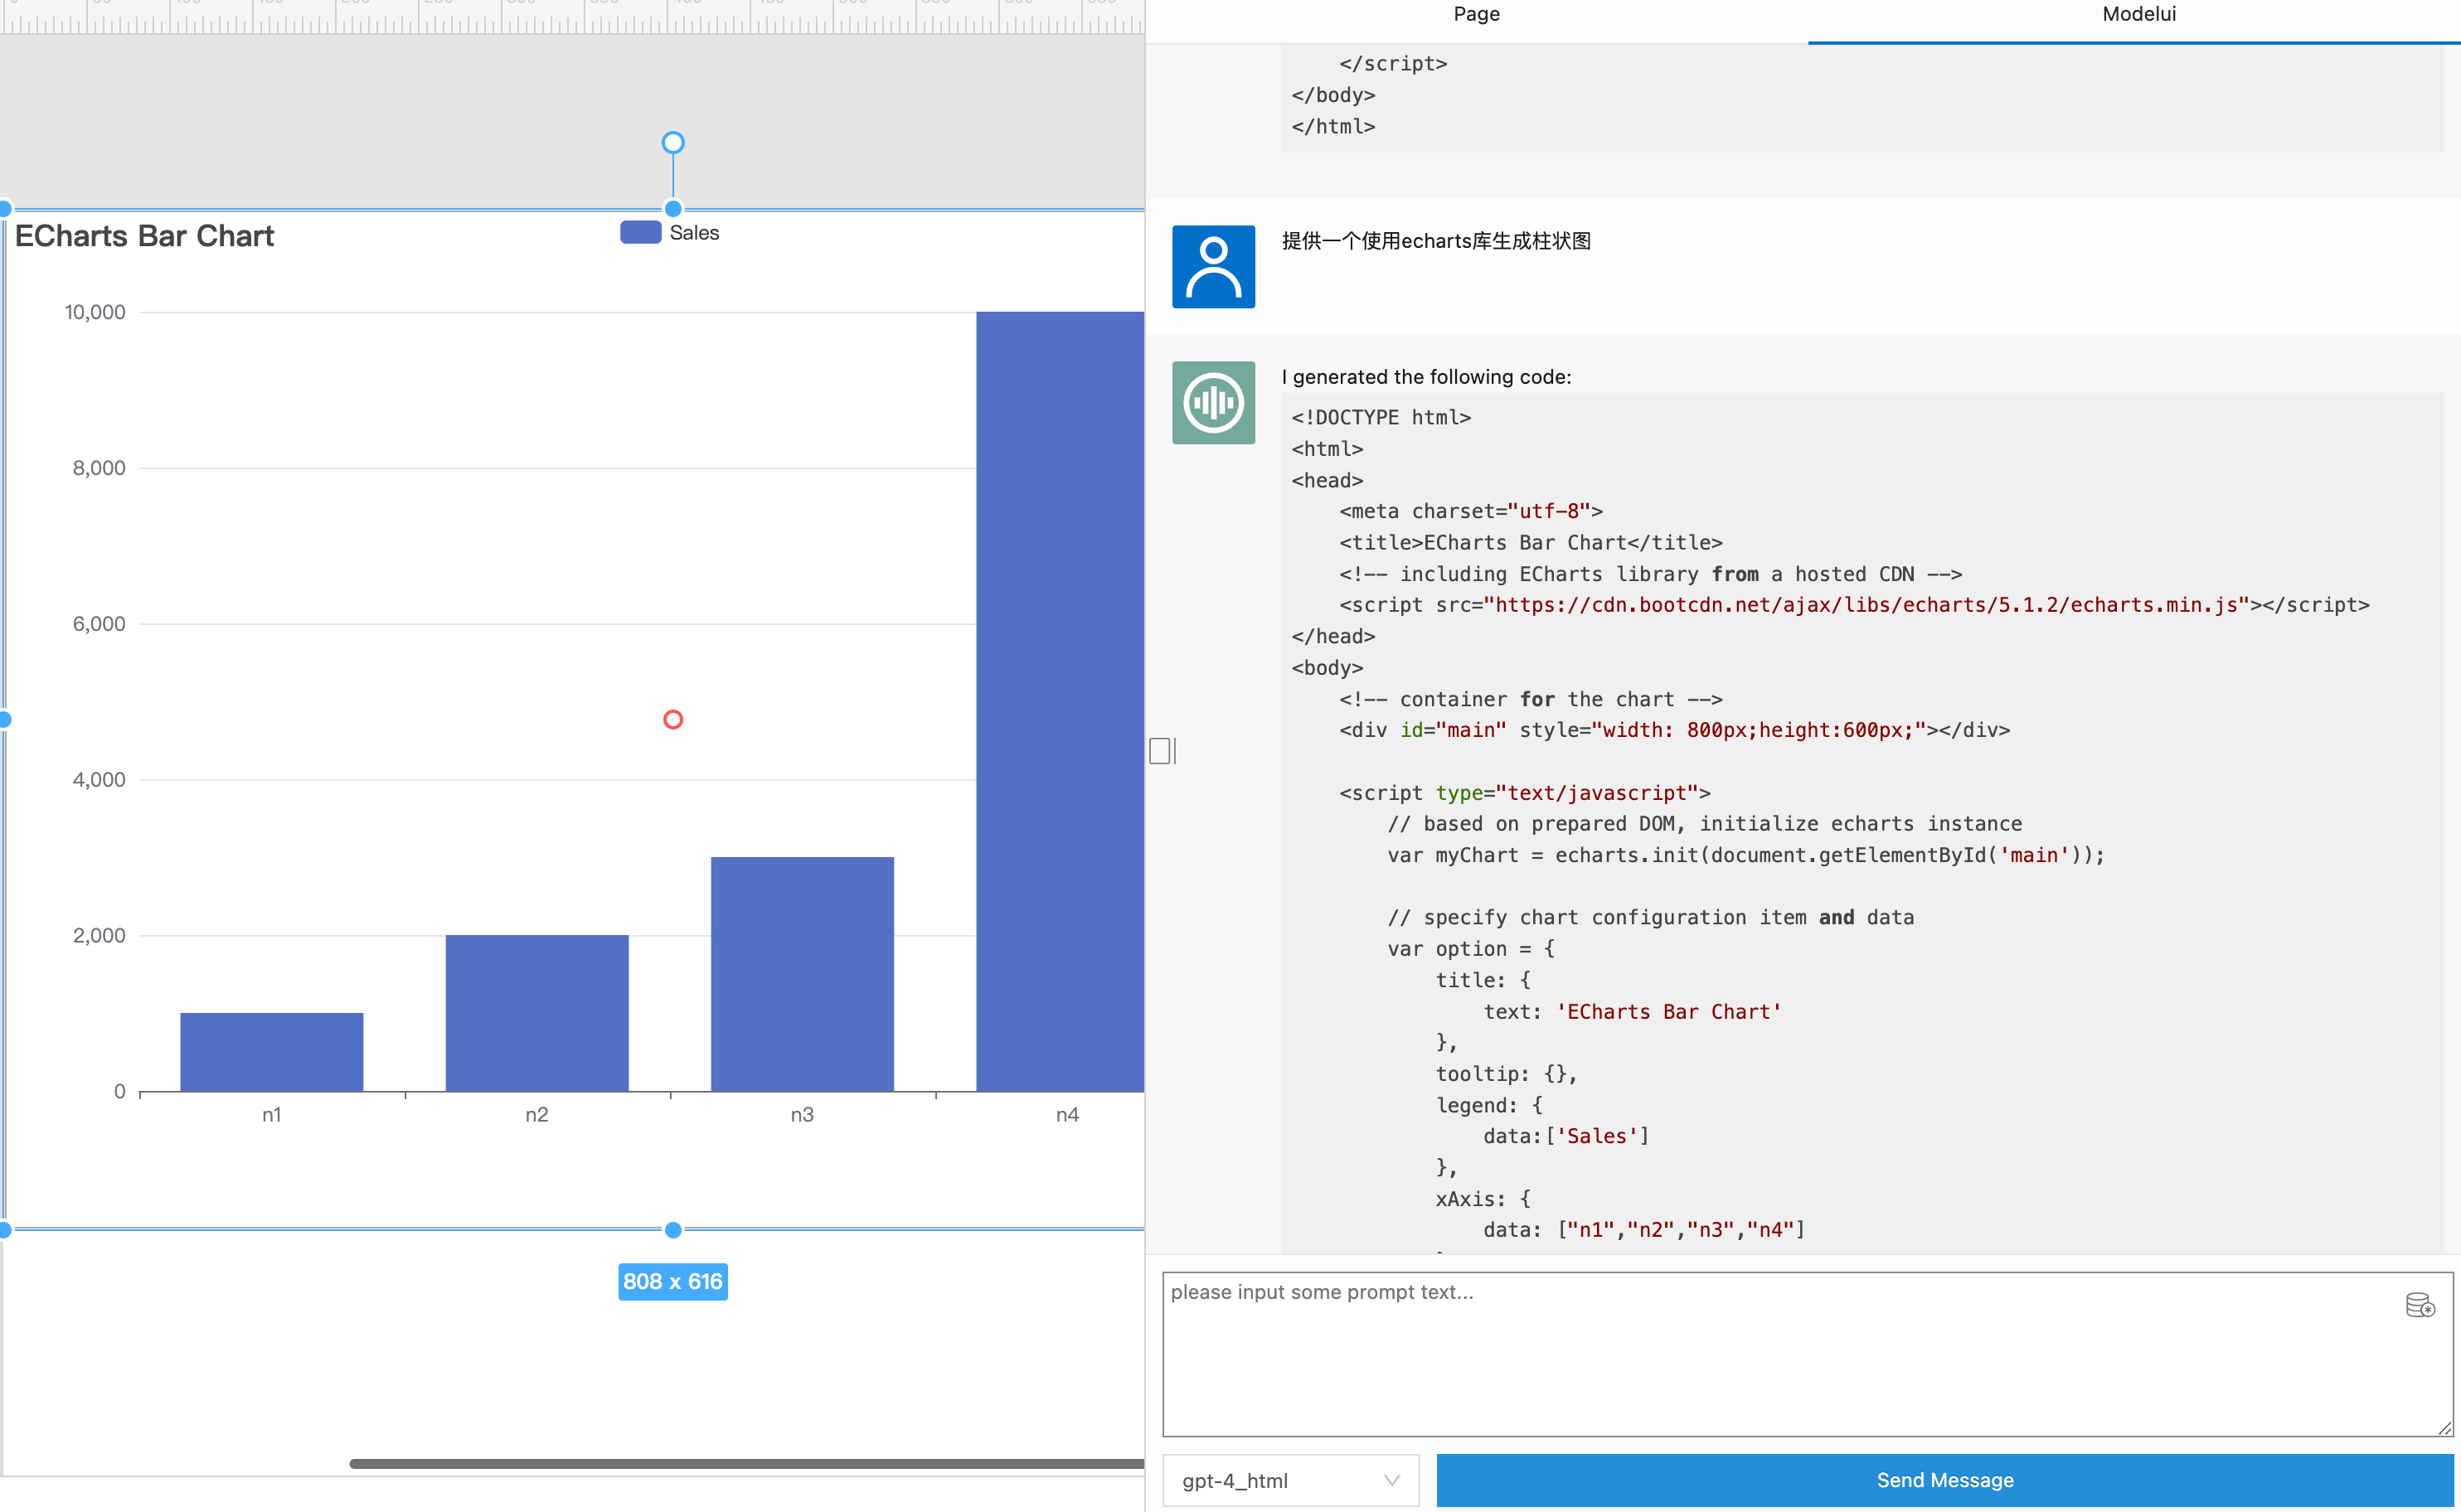Screen dimensions: 2461x1512
Task: Click the echarts CDN URL in code
Action: [x=1866, y=605]
